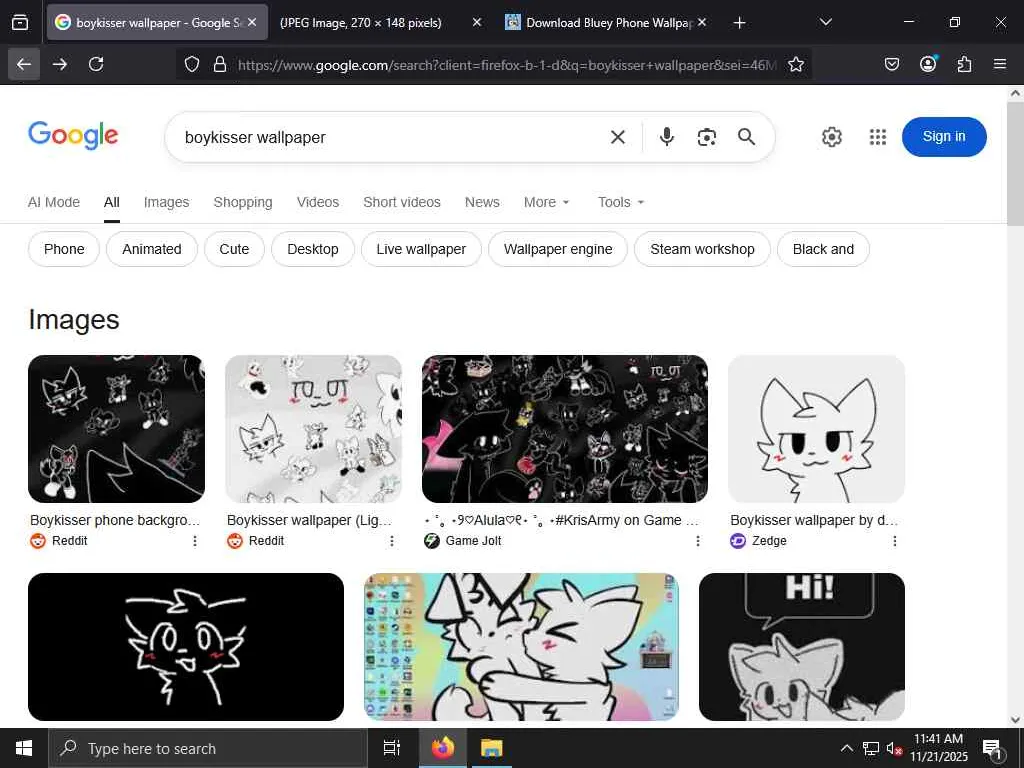Click the site security padlock icon
This screenshot has height=768, width=1024.
coord(220,64)
